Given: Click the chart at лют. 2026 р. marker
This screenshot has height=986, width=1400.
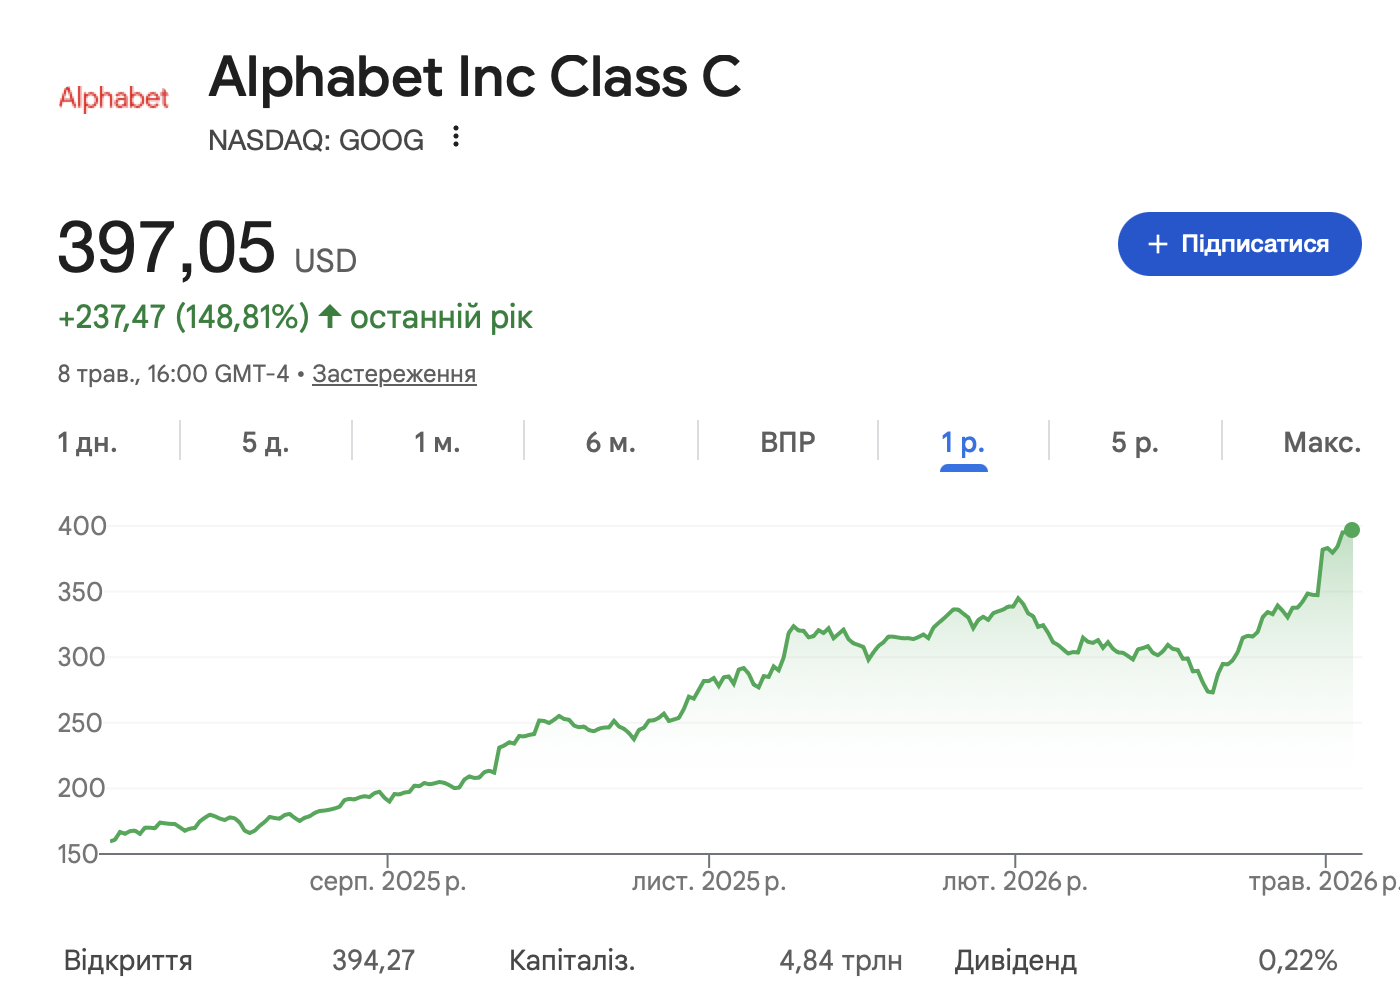Looking at the screenshot, I should click(x=1015, y=881).
